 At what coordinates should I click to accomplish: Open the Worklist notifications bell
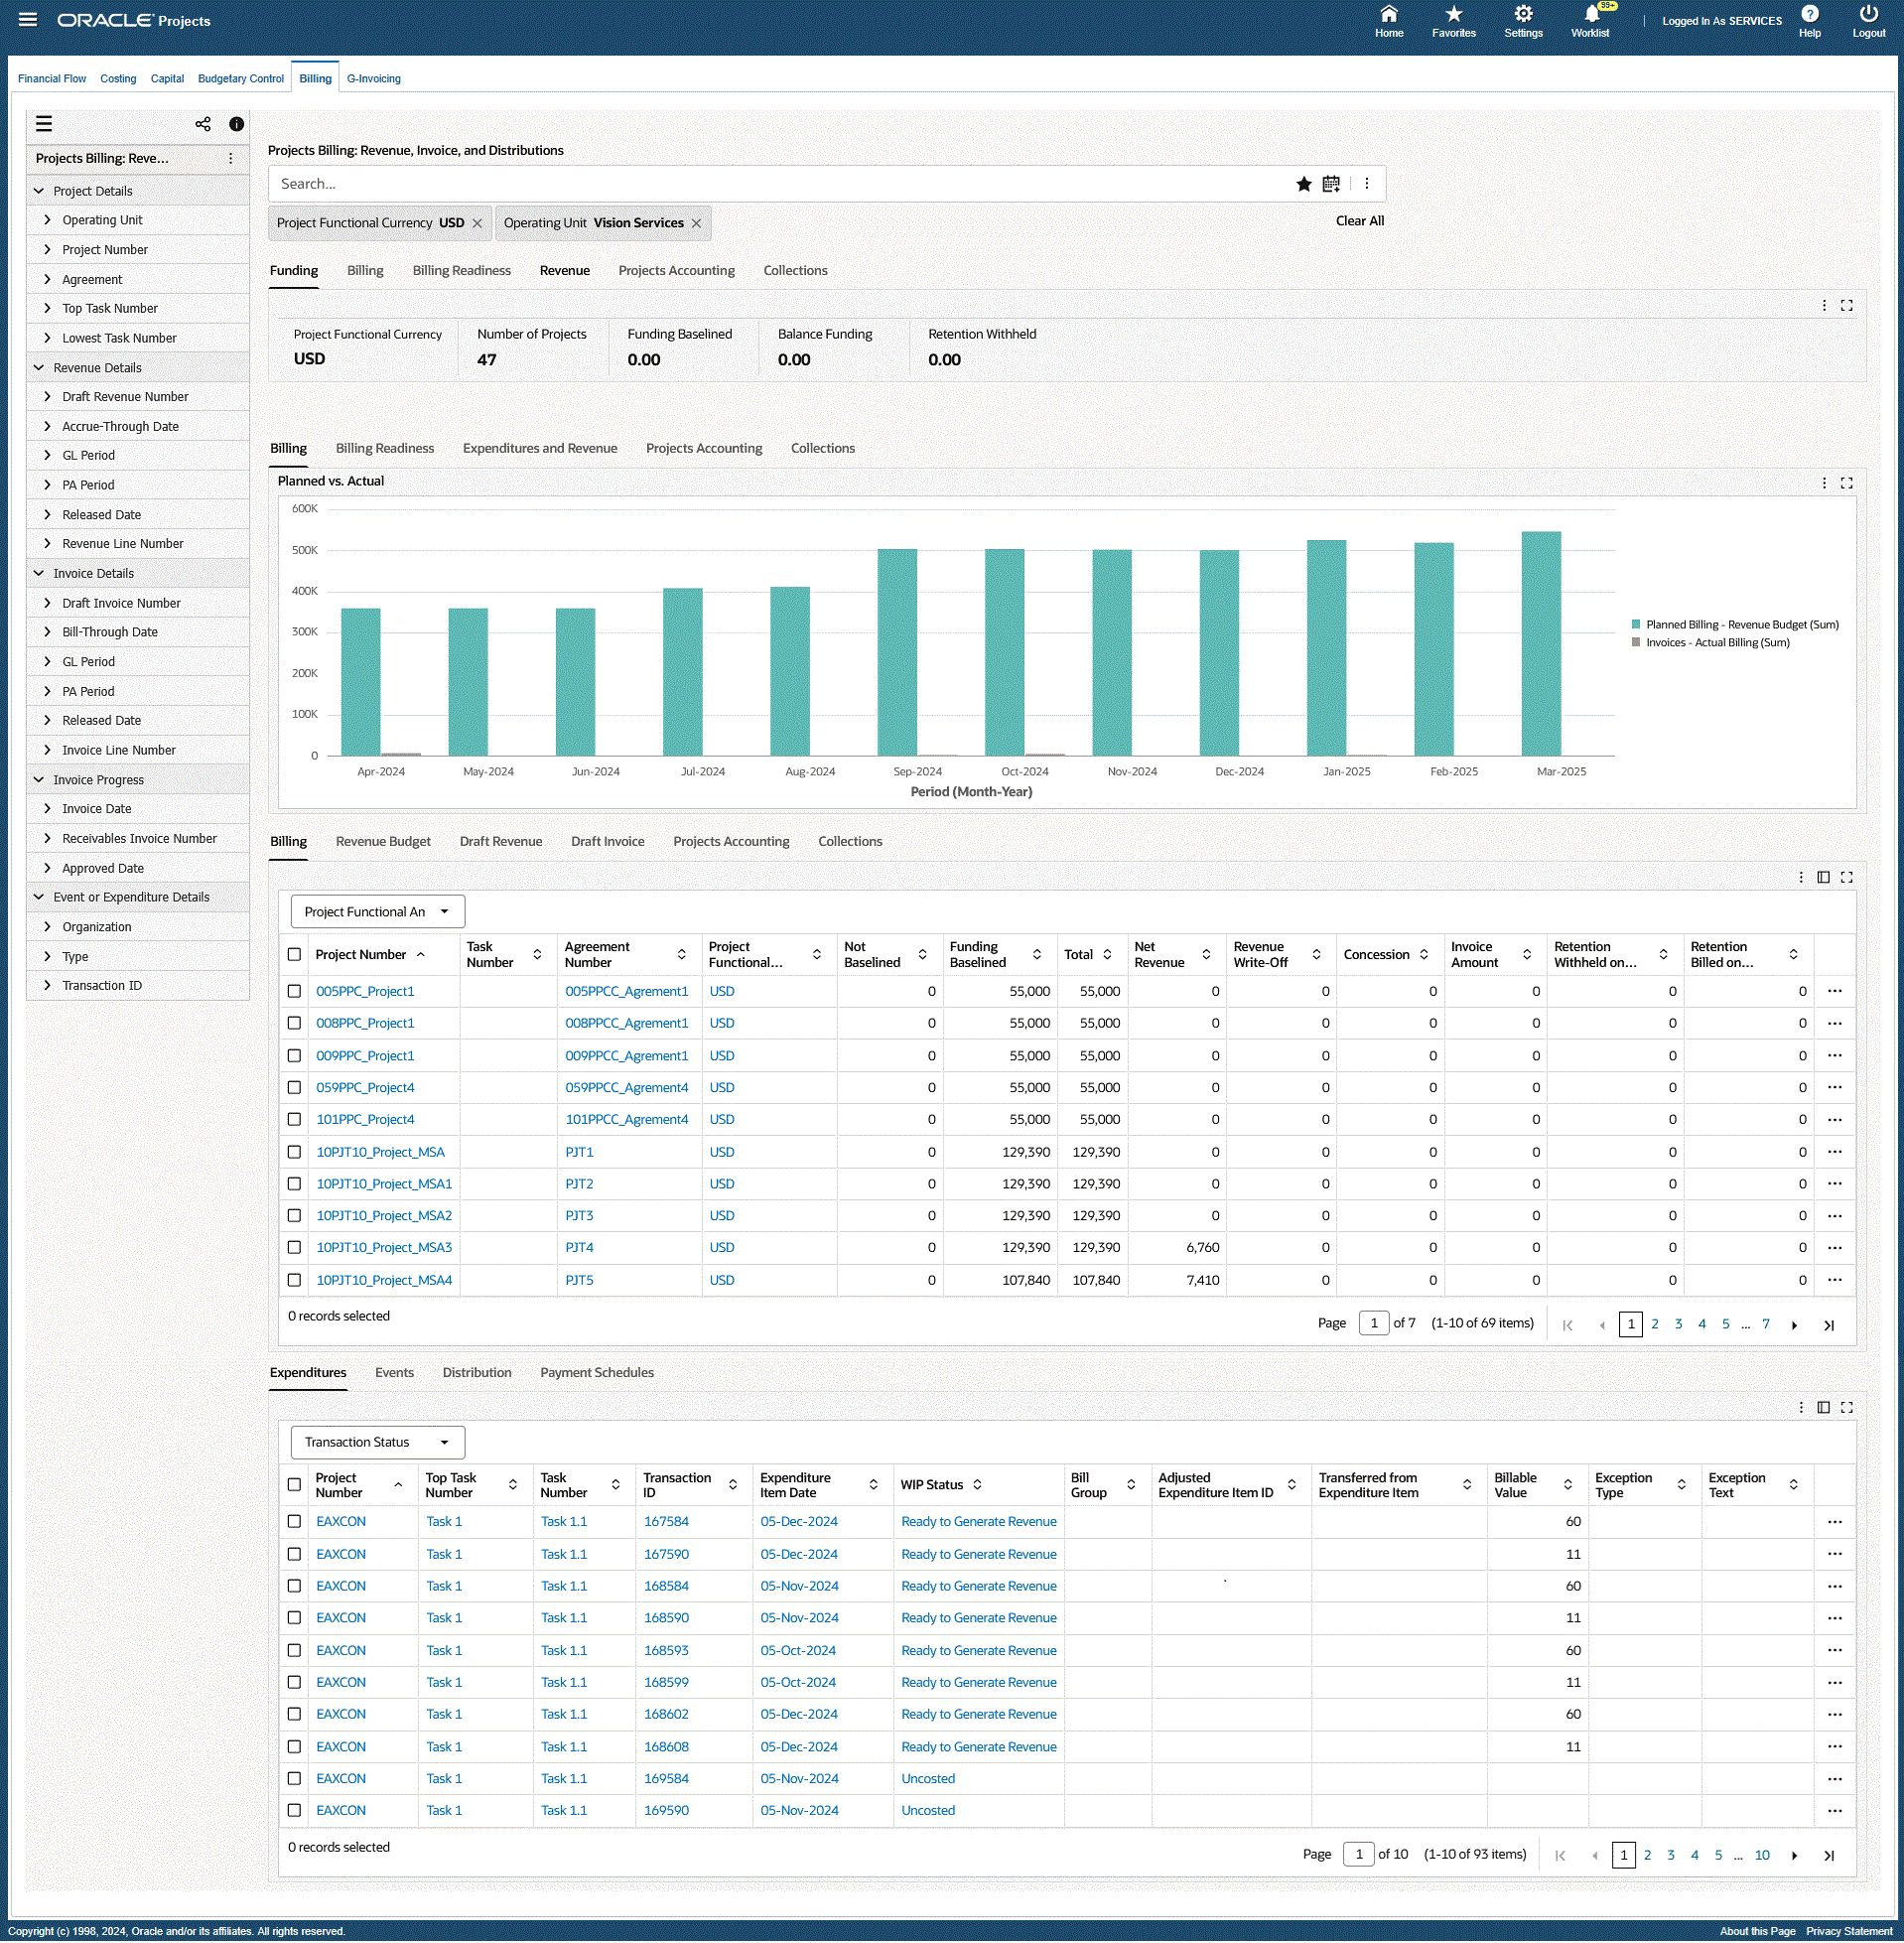1590,15
